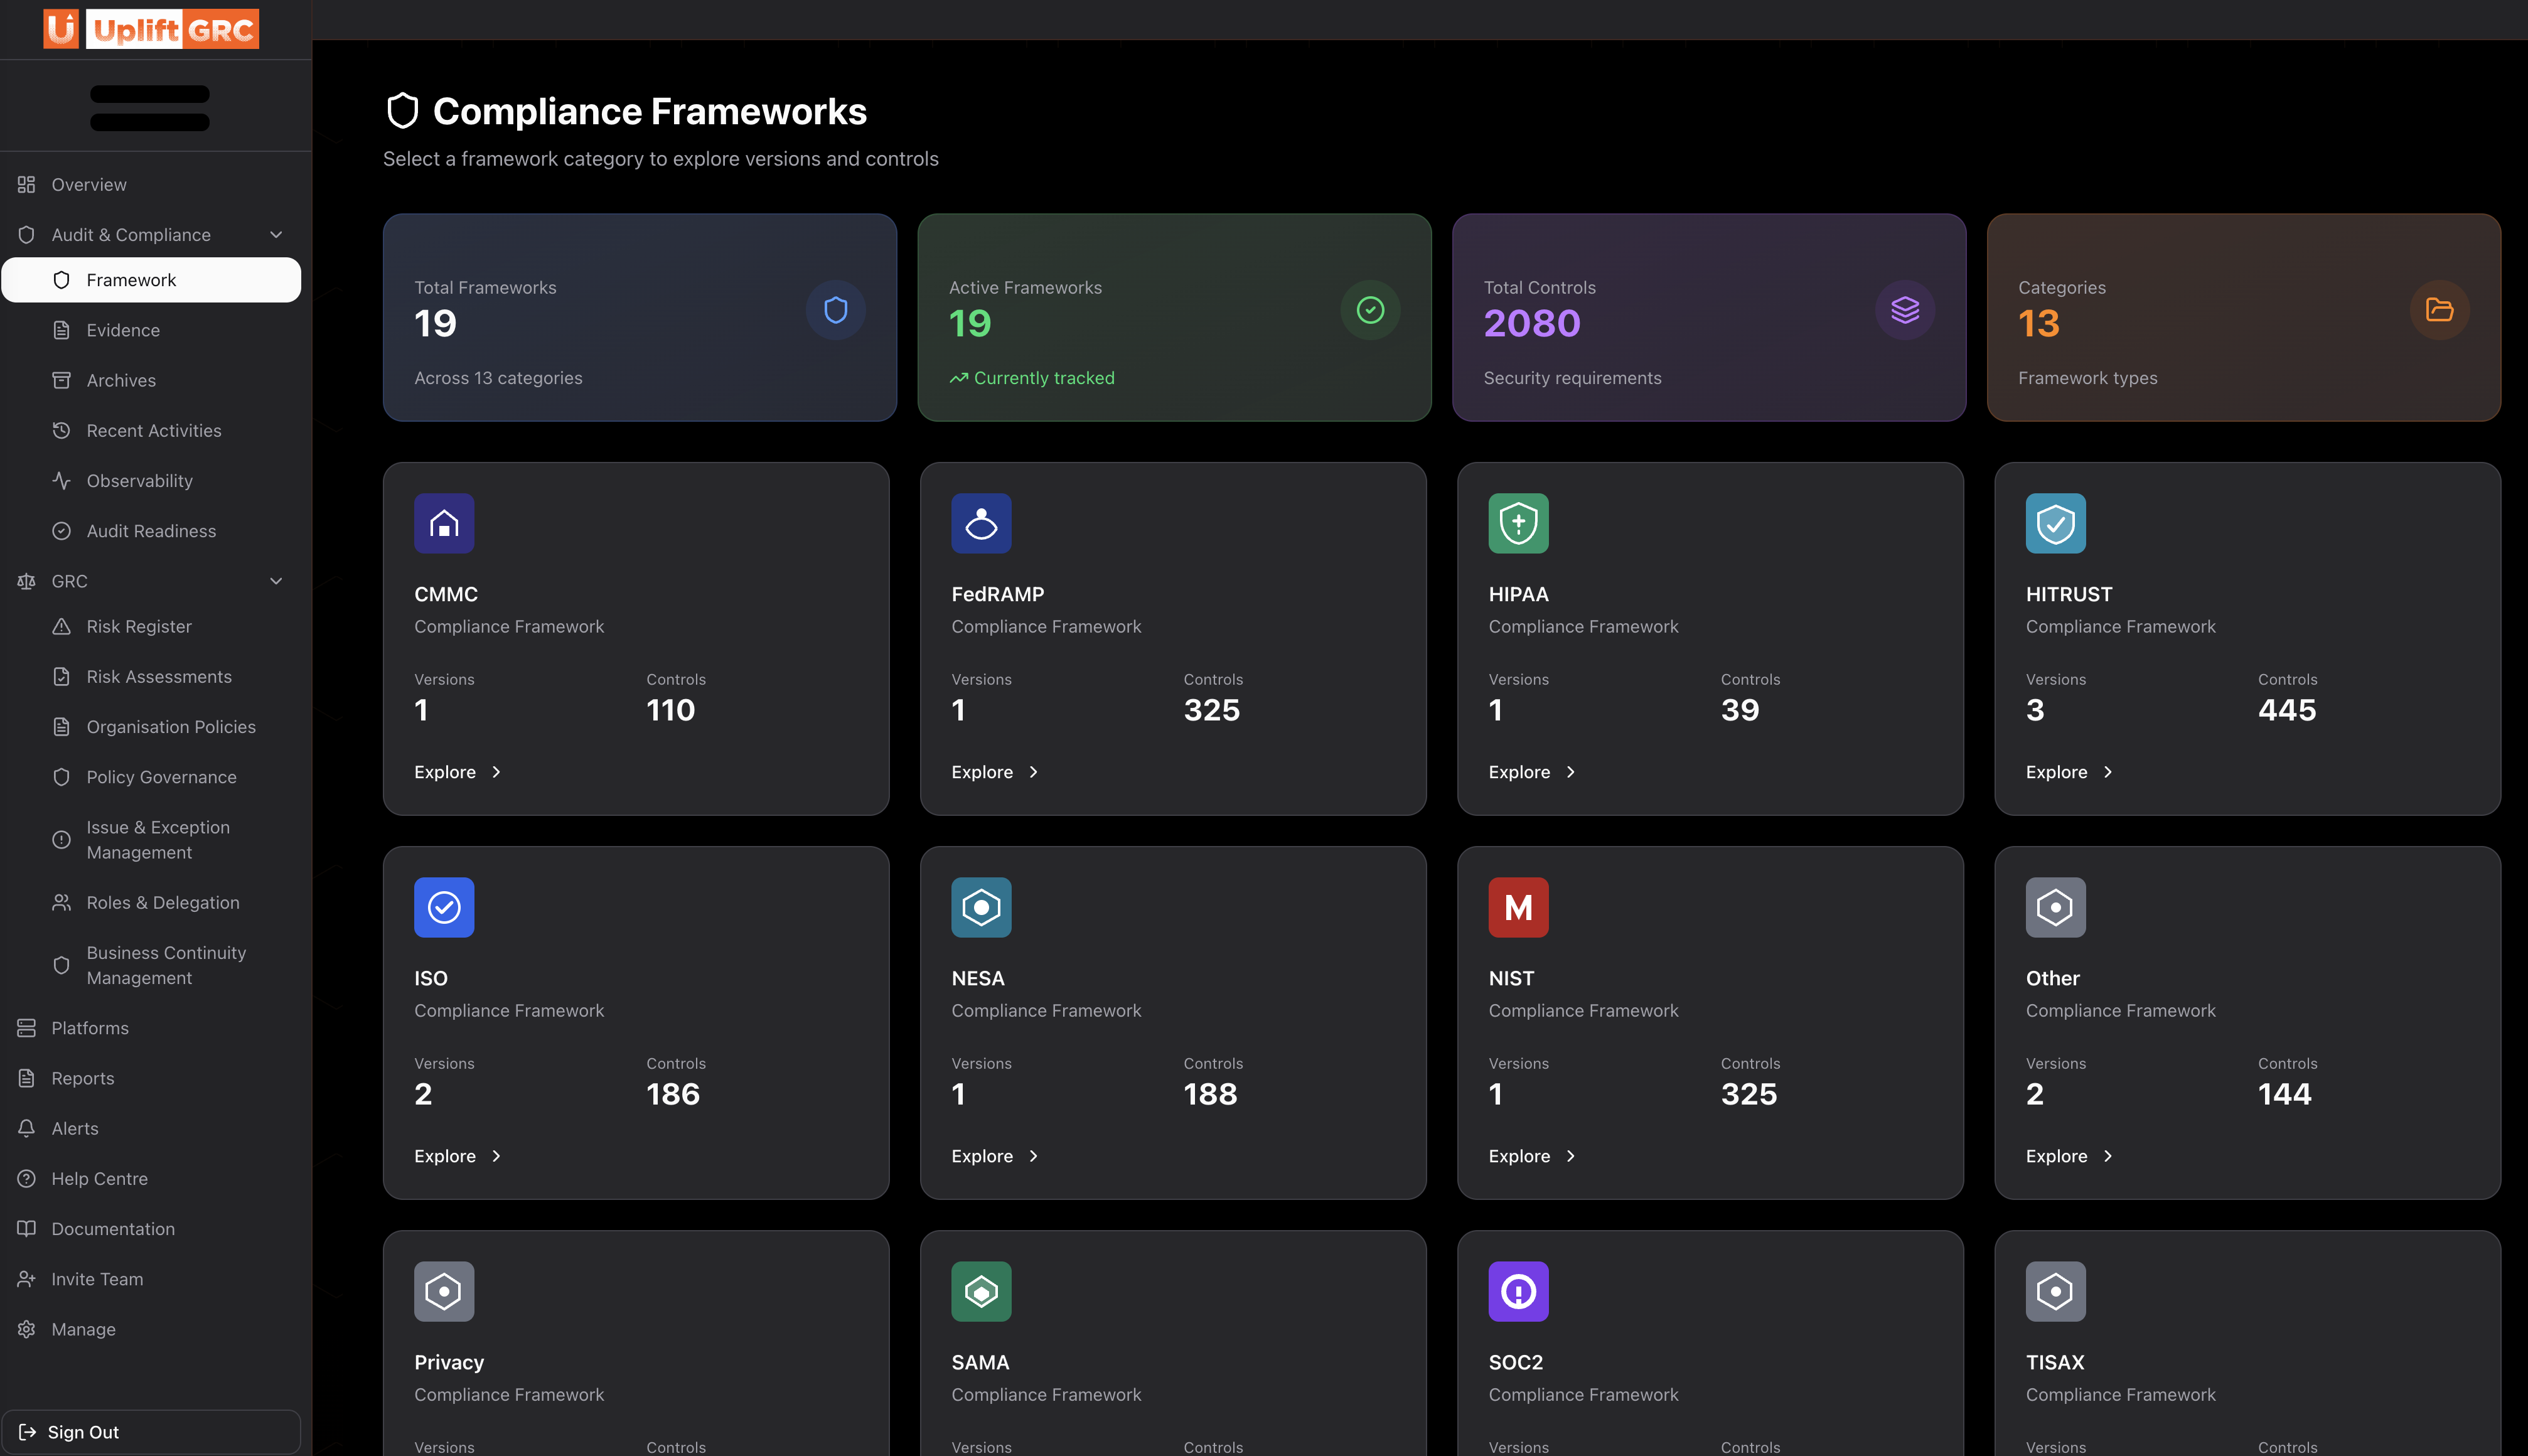Click the 'Currently tracked' text
The width and height of the screenshot is (2528, 1456).
(x=1044, y=378)
